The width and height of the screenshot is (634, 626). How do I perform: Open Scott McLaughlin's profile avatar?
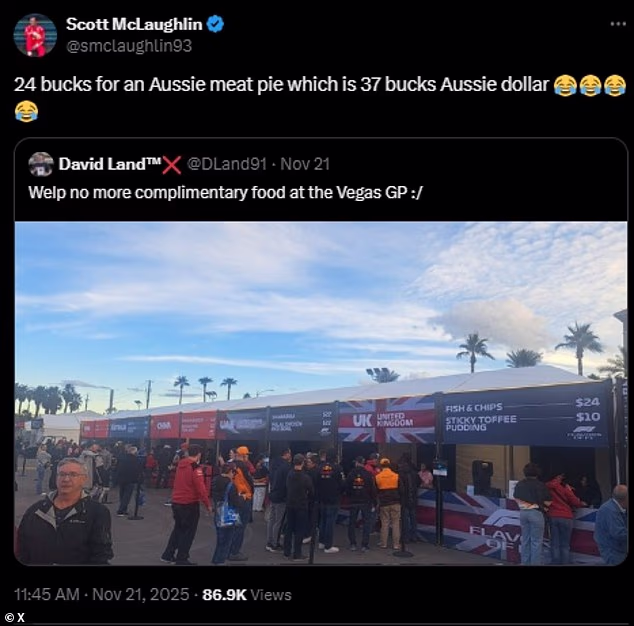pos(35,35)
